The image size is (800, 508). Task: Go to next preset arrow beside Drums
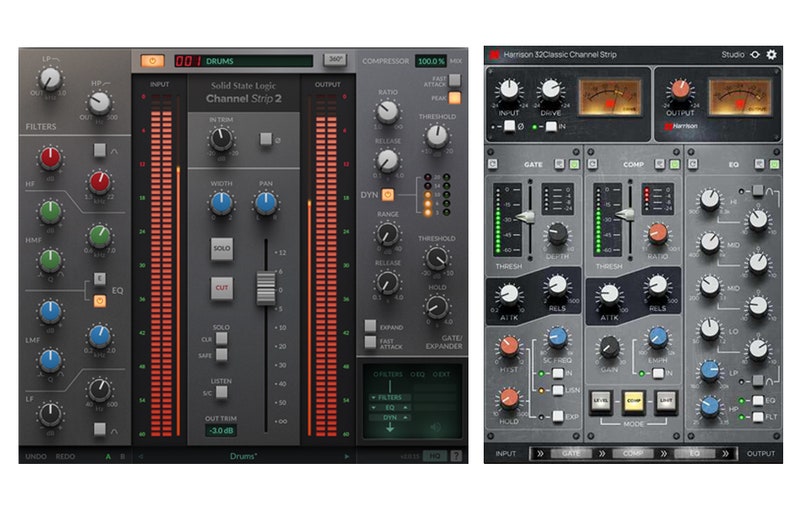point(347,456)
